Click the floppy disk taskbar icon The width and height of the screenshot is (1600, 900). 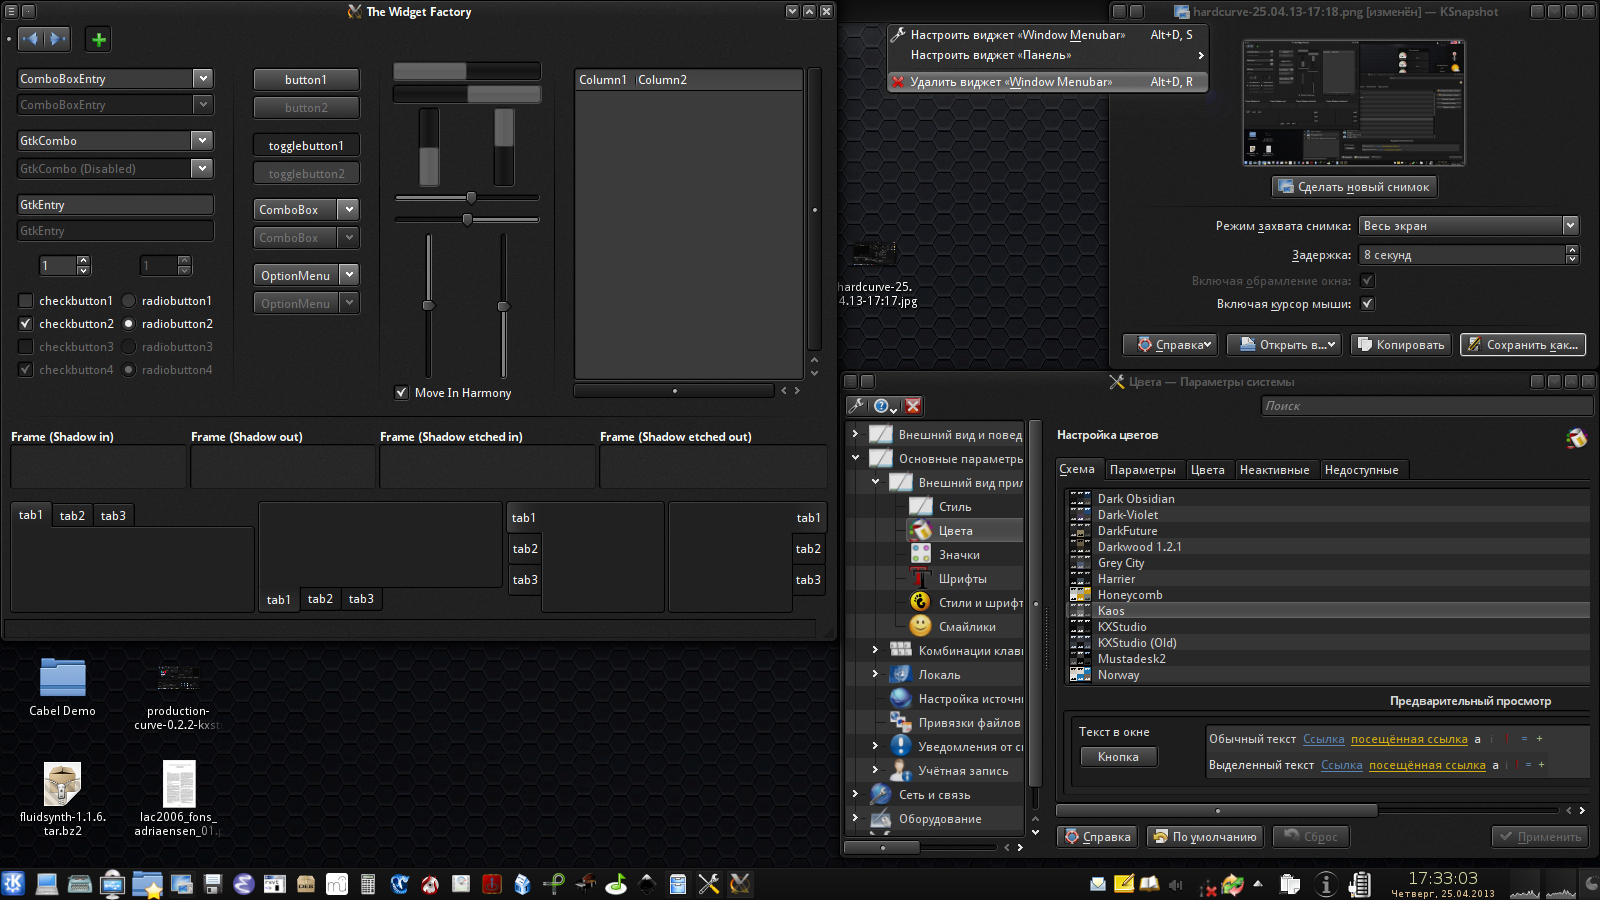212,884
